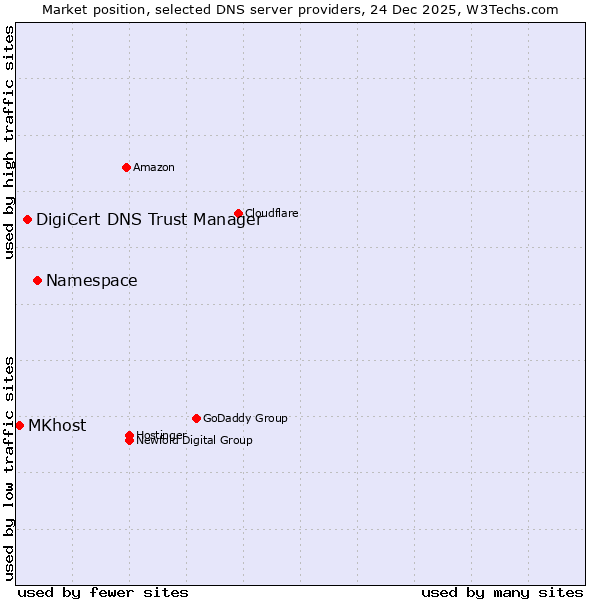
Task: Click the 'Namespace' label text
Action: click(x=92, y=281)
